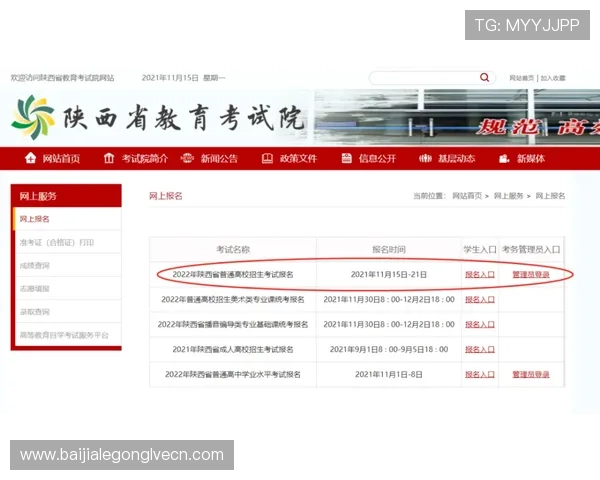Open the 考试院简介 menu item
Viewport: 600px width, 480px height.
pos(145,158)
